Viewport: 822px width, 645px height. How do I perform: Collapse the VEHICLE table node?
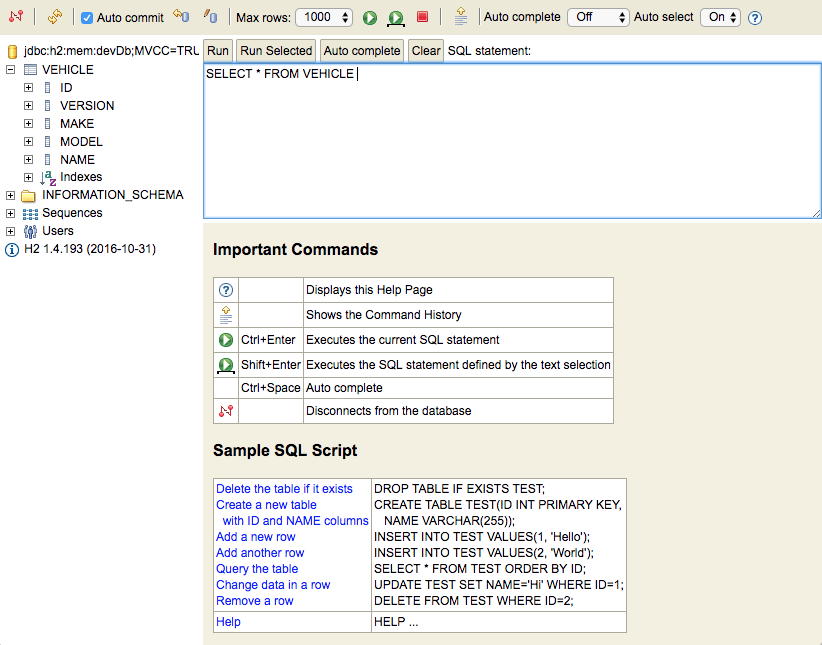click(10, 69)
